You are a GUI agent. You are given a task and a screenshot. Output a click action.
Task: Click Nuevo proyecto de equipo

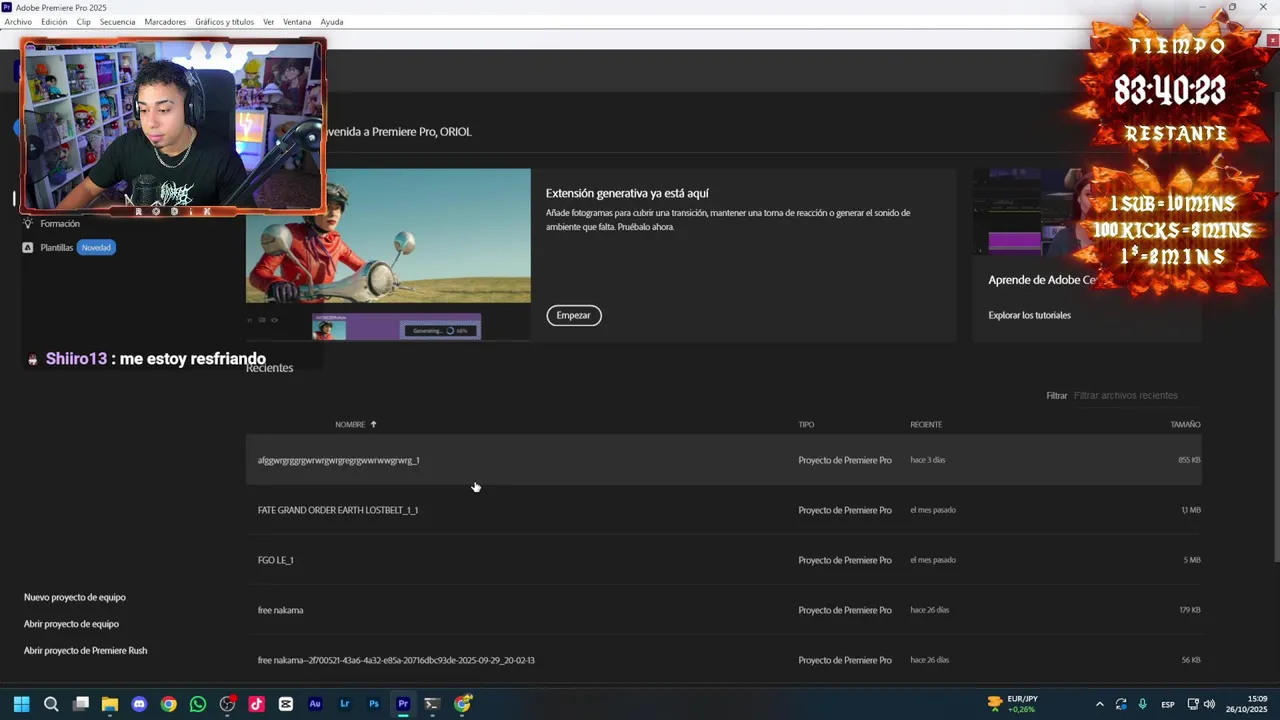75,597
